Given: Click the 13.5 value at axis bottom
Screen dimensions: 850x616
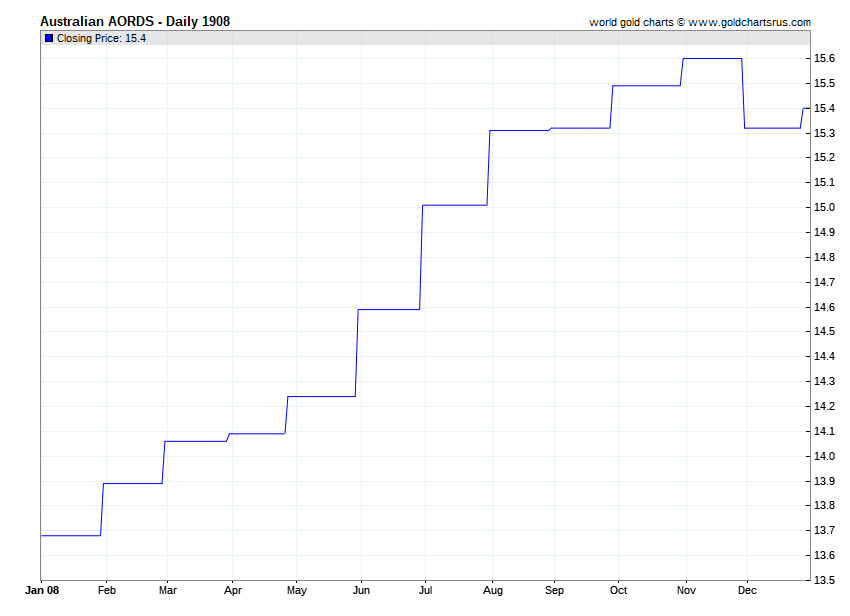Looking at the screenshot, I should pyautogui.click(x=824, y=580).
